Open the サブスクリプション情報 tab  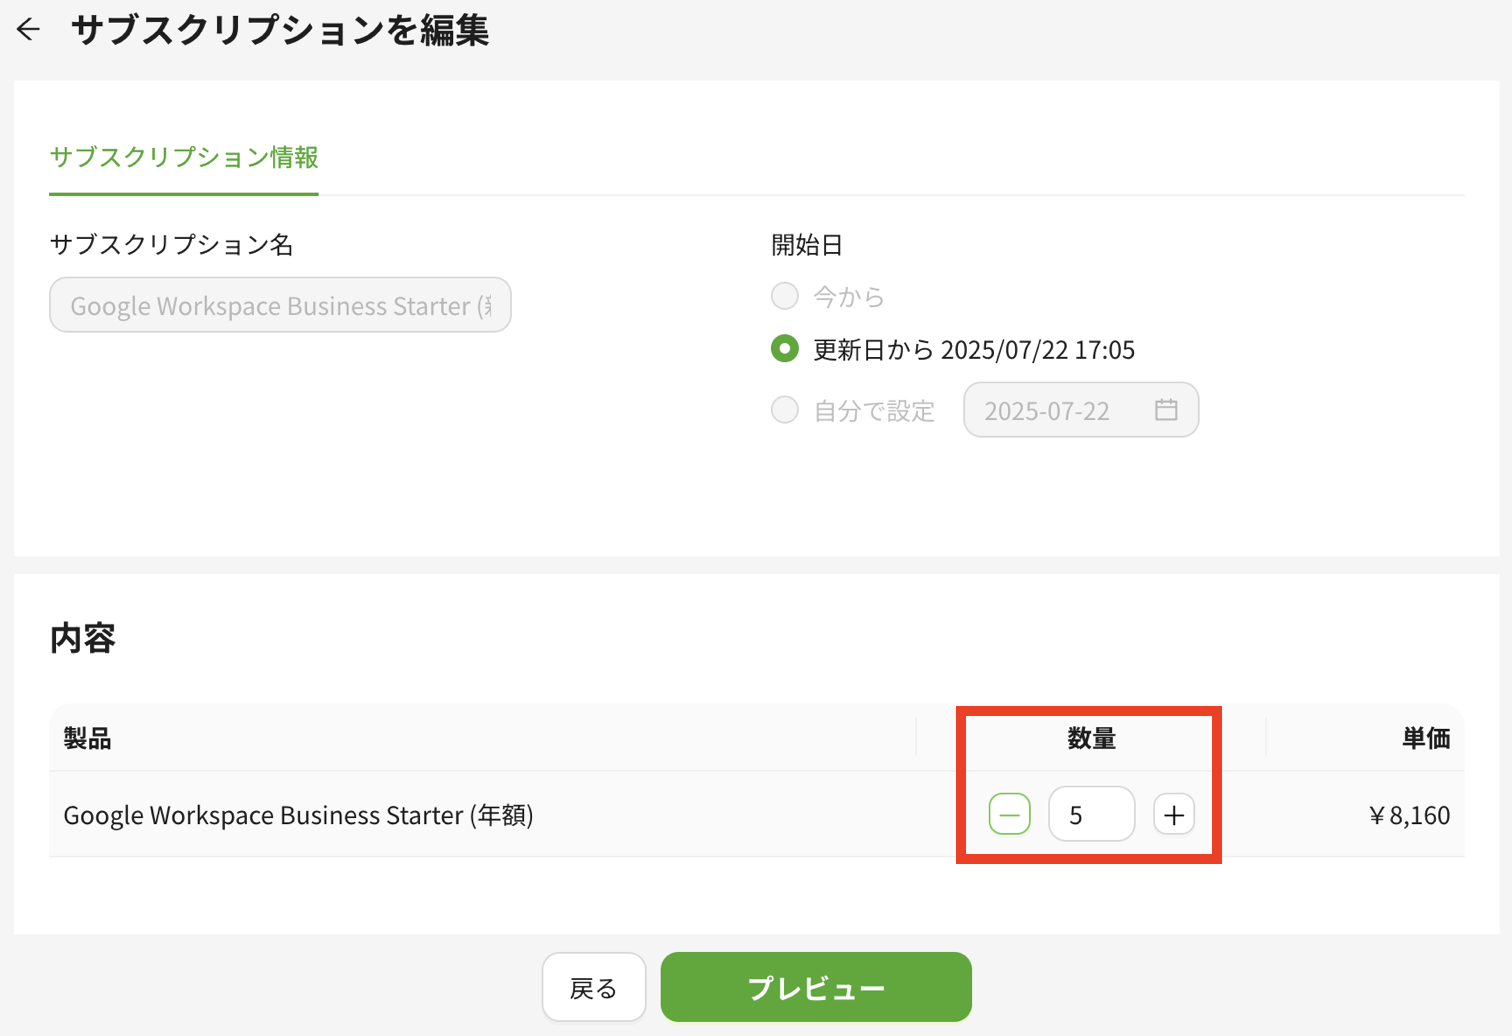[184, 158]
